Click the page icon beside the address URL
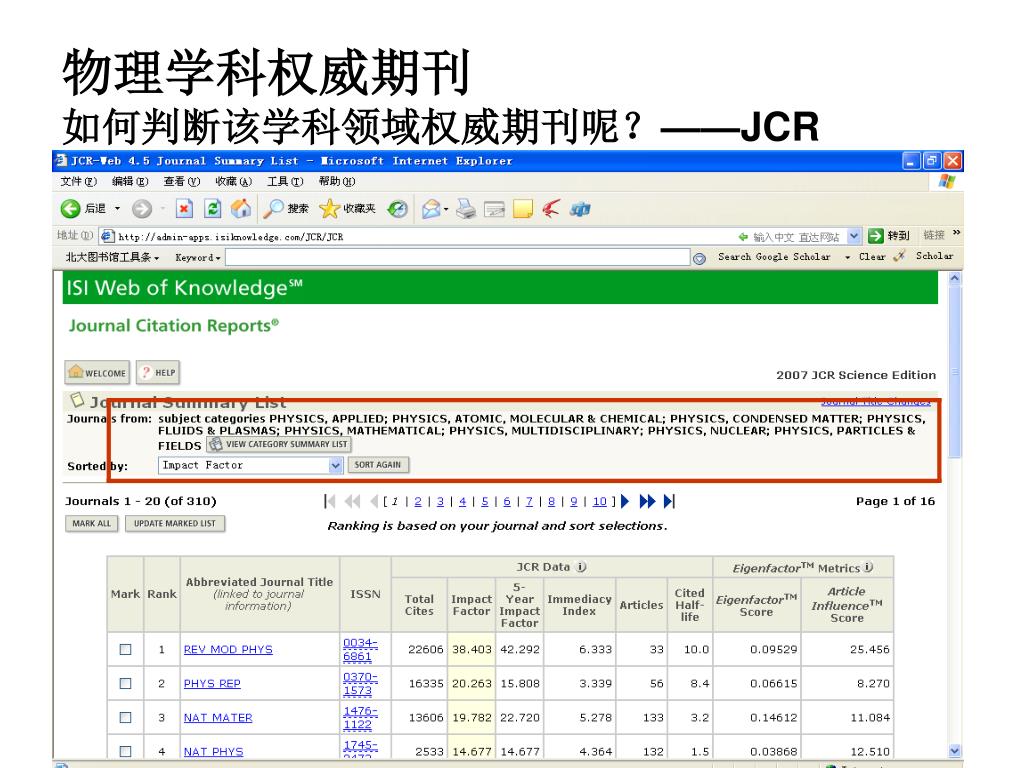1024x768 pixels. click(108, 236)
